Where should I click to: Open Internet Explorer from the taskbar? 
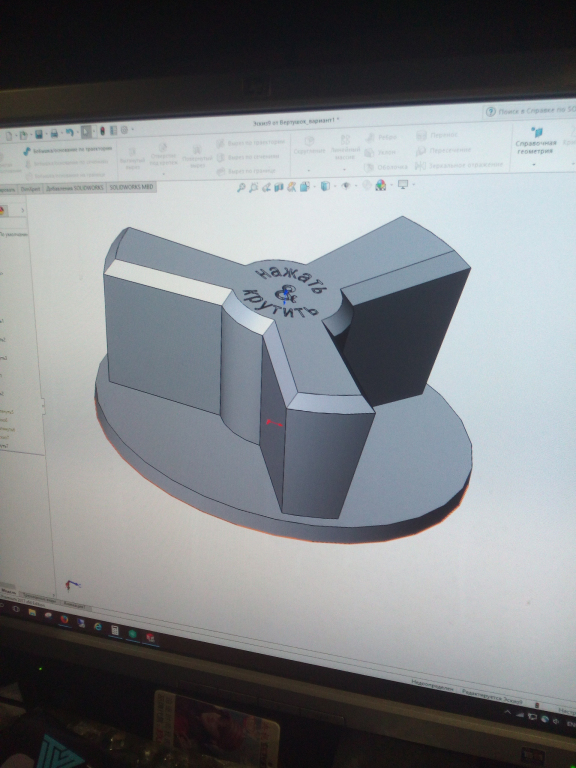click(97, 626)
